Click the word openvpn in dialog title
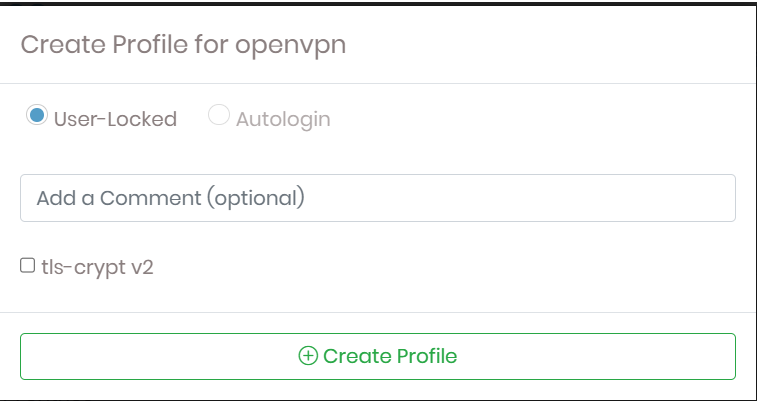The height and width of the screenshot is (401, 757). [x=297, y=45]
